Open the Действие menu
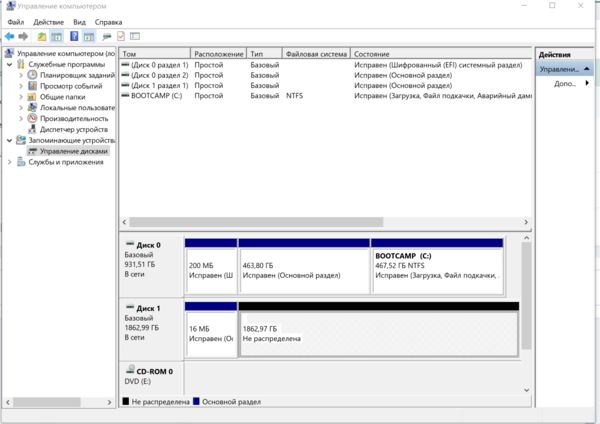 point(48,21)
